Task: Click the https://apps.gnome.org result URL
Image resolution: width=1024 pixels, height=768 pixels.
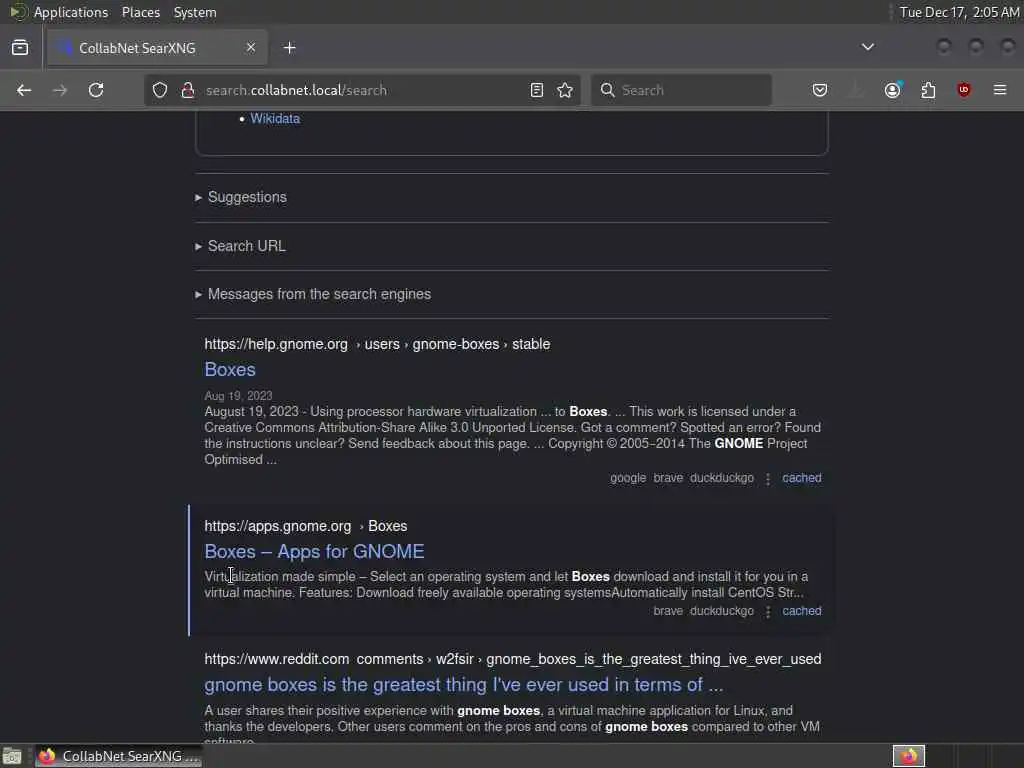Action: pyautogui.click(x=278, y=526)
